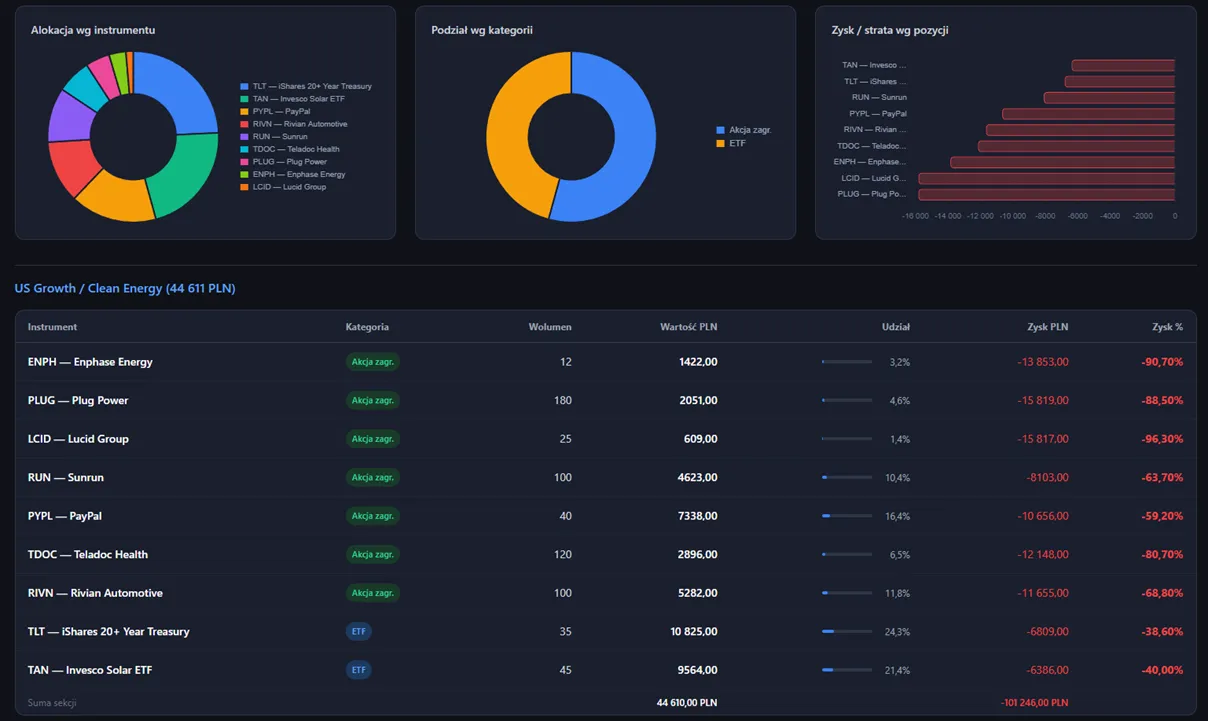Viewport: 1208px width, 721px height.
Task: Click the share progress bar in RIVN row
Action: pyautogui.click(x=847, y=593)
